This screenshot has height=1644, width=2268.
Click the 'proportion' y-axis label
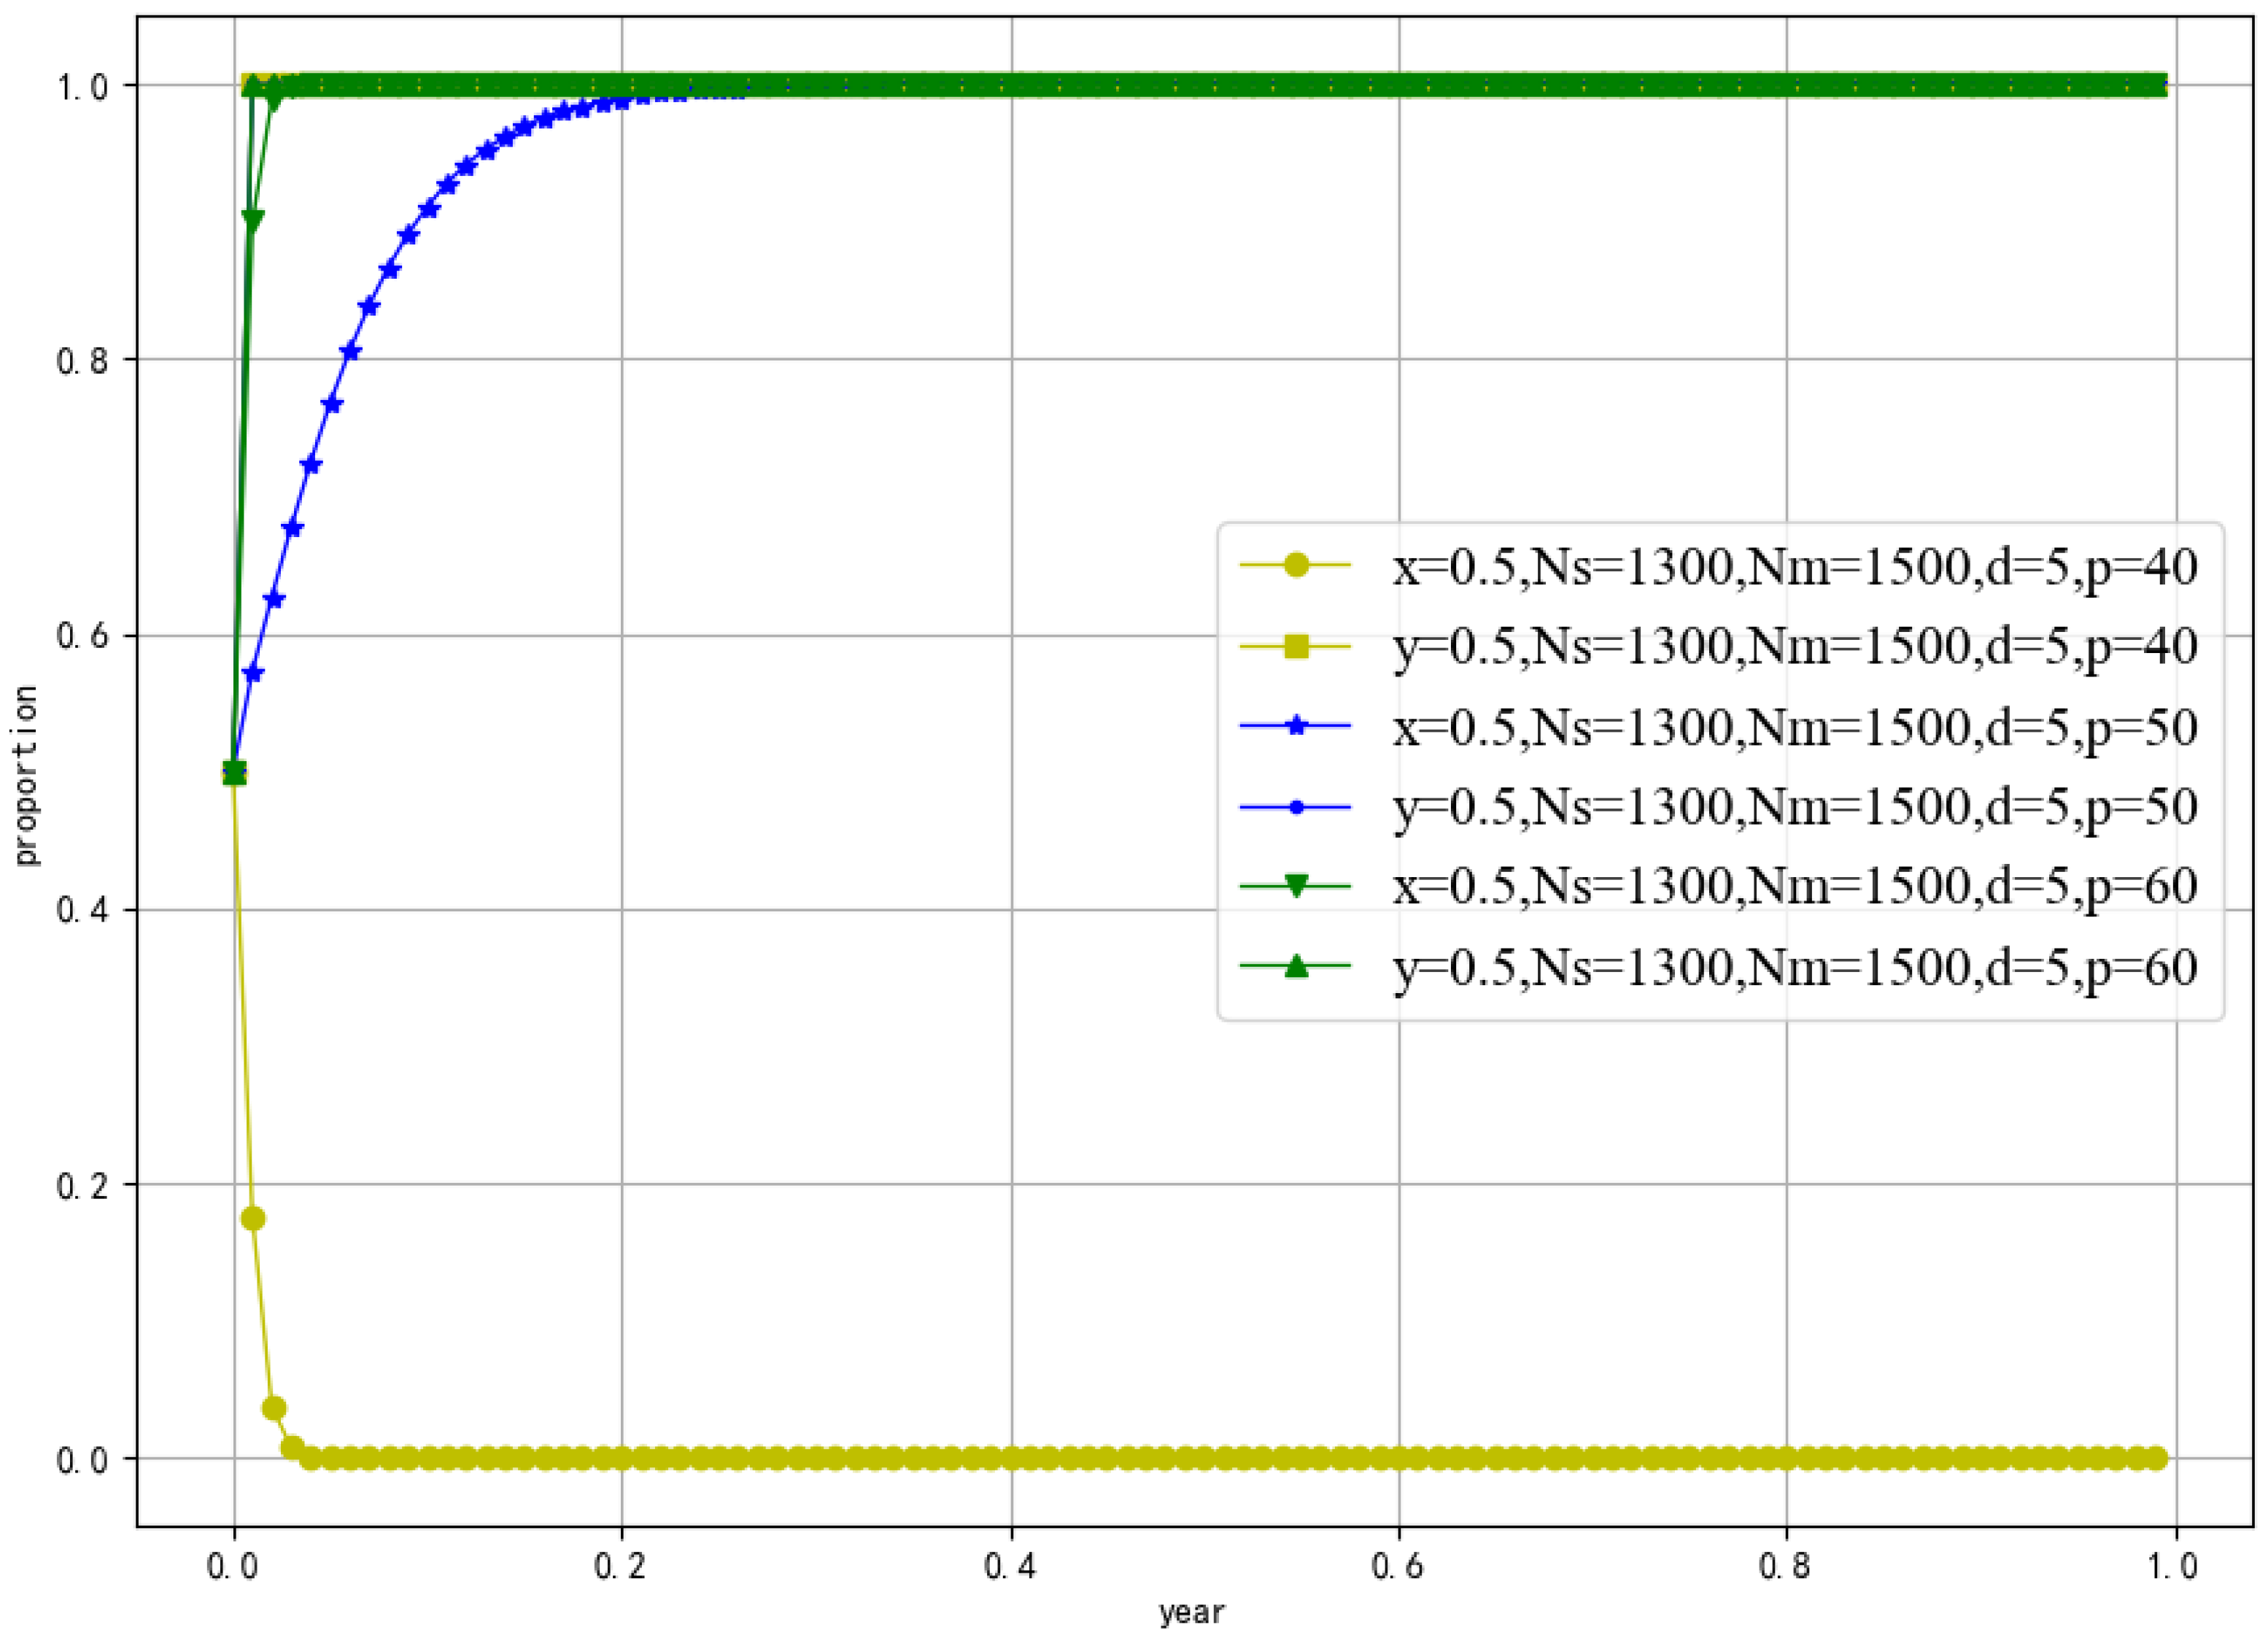[25, 775]
